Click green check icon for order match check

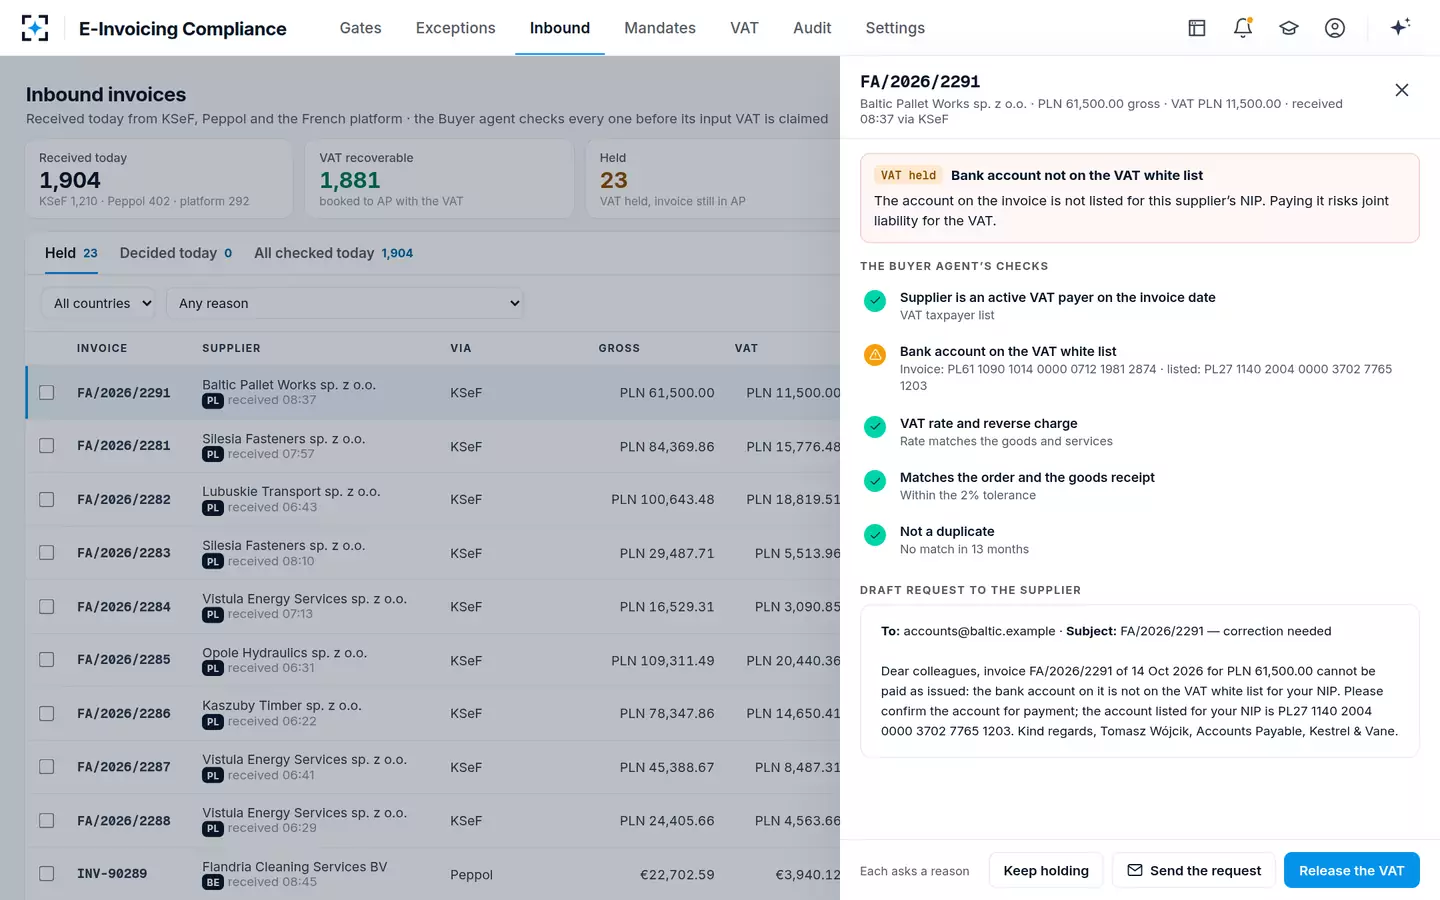875,481
